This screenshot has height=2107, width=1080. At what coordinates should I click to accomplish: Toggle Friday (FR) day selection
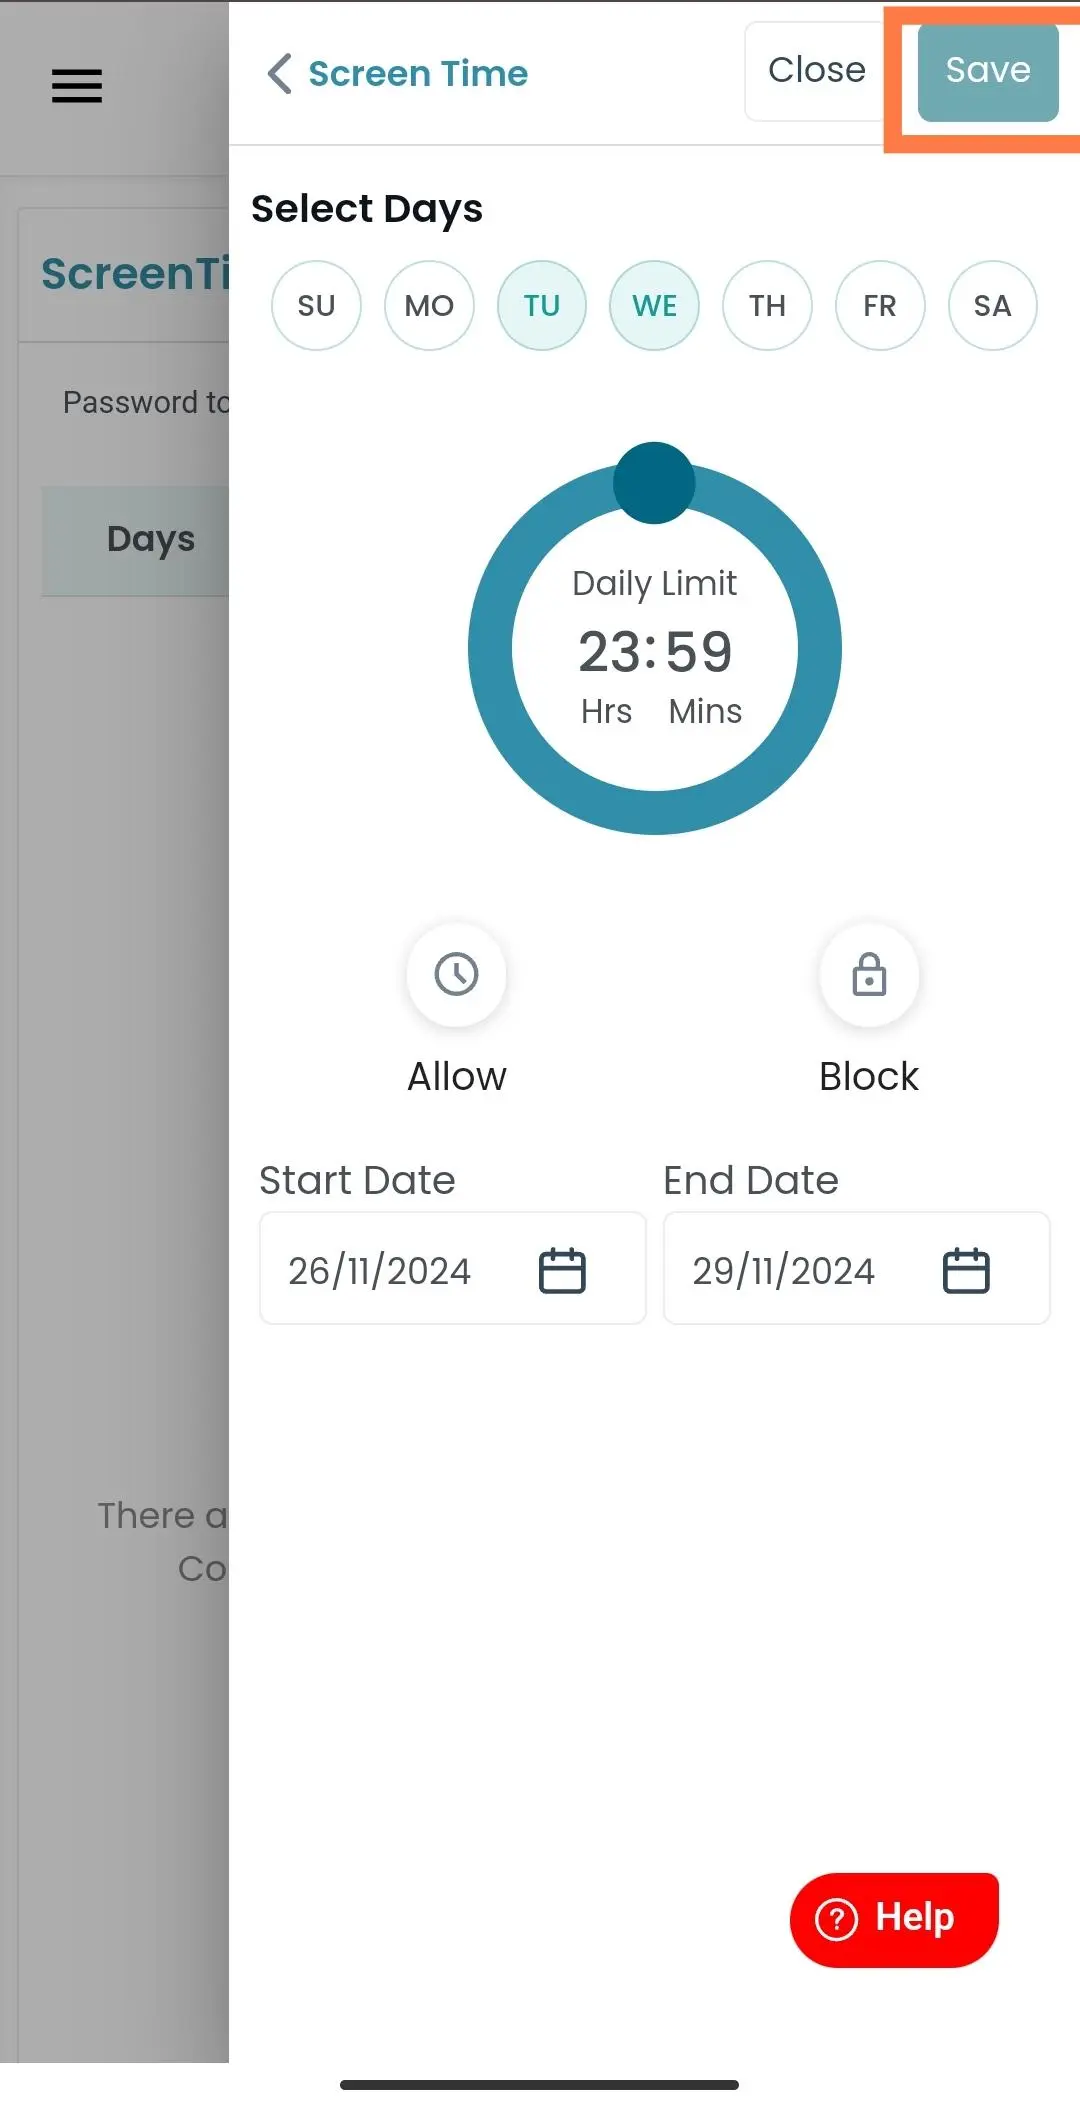click(880, 306)
